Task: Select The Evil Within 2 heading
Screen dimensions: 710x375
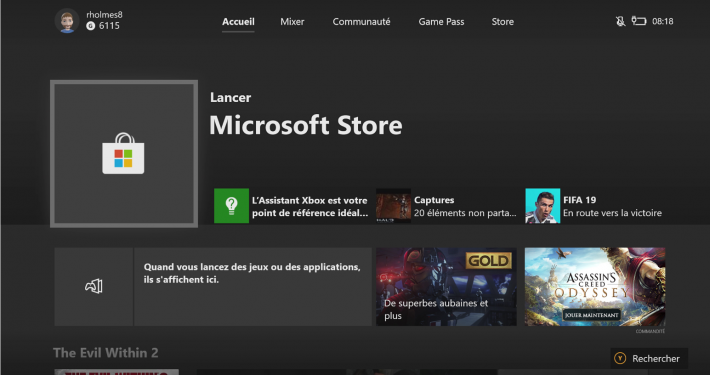Action: pos(106,353)
